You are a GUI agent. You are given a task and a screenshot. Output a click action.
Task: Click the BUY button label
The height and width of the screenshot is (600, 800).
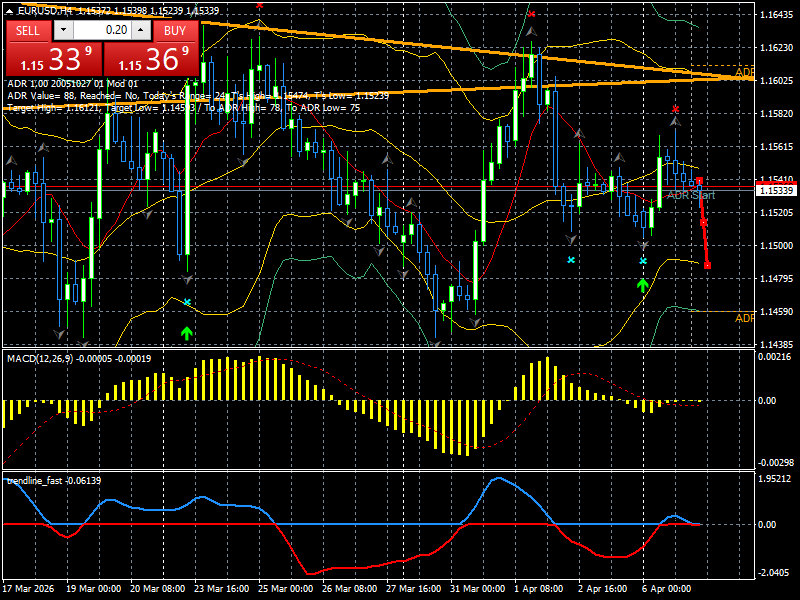(175, 31)
